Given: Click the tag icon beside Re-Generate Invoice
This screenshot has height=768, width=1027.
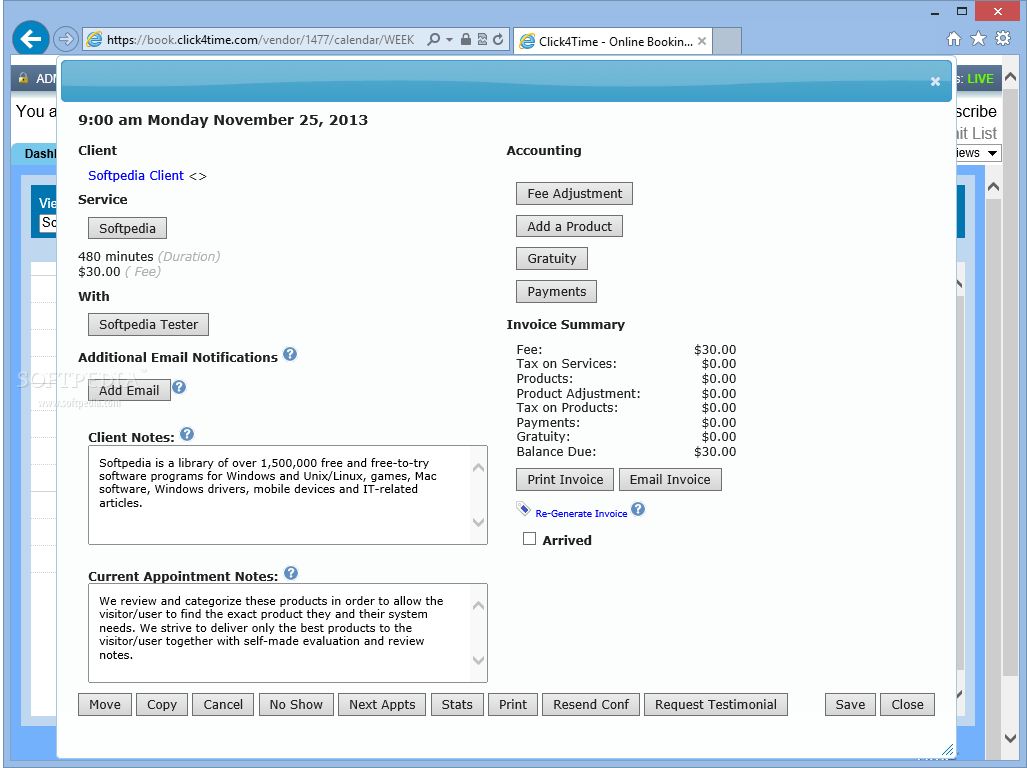Looking at the screenshot, I should (x=523, y=509).
